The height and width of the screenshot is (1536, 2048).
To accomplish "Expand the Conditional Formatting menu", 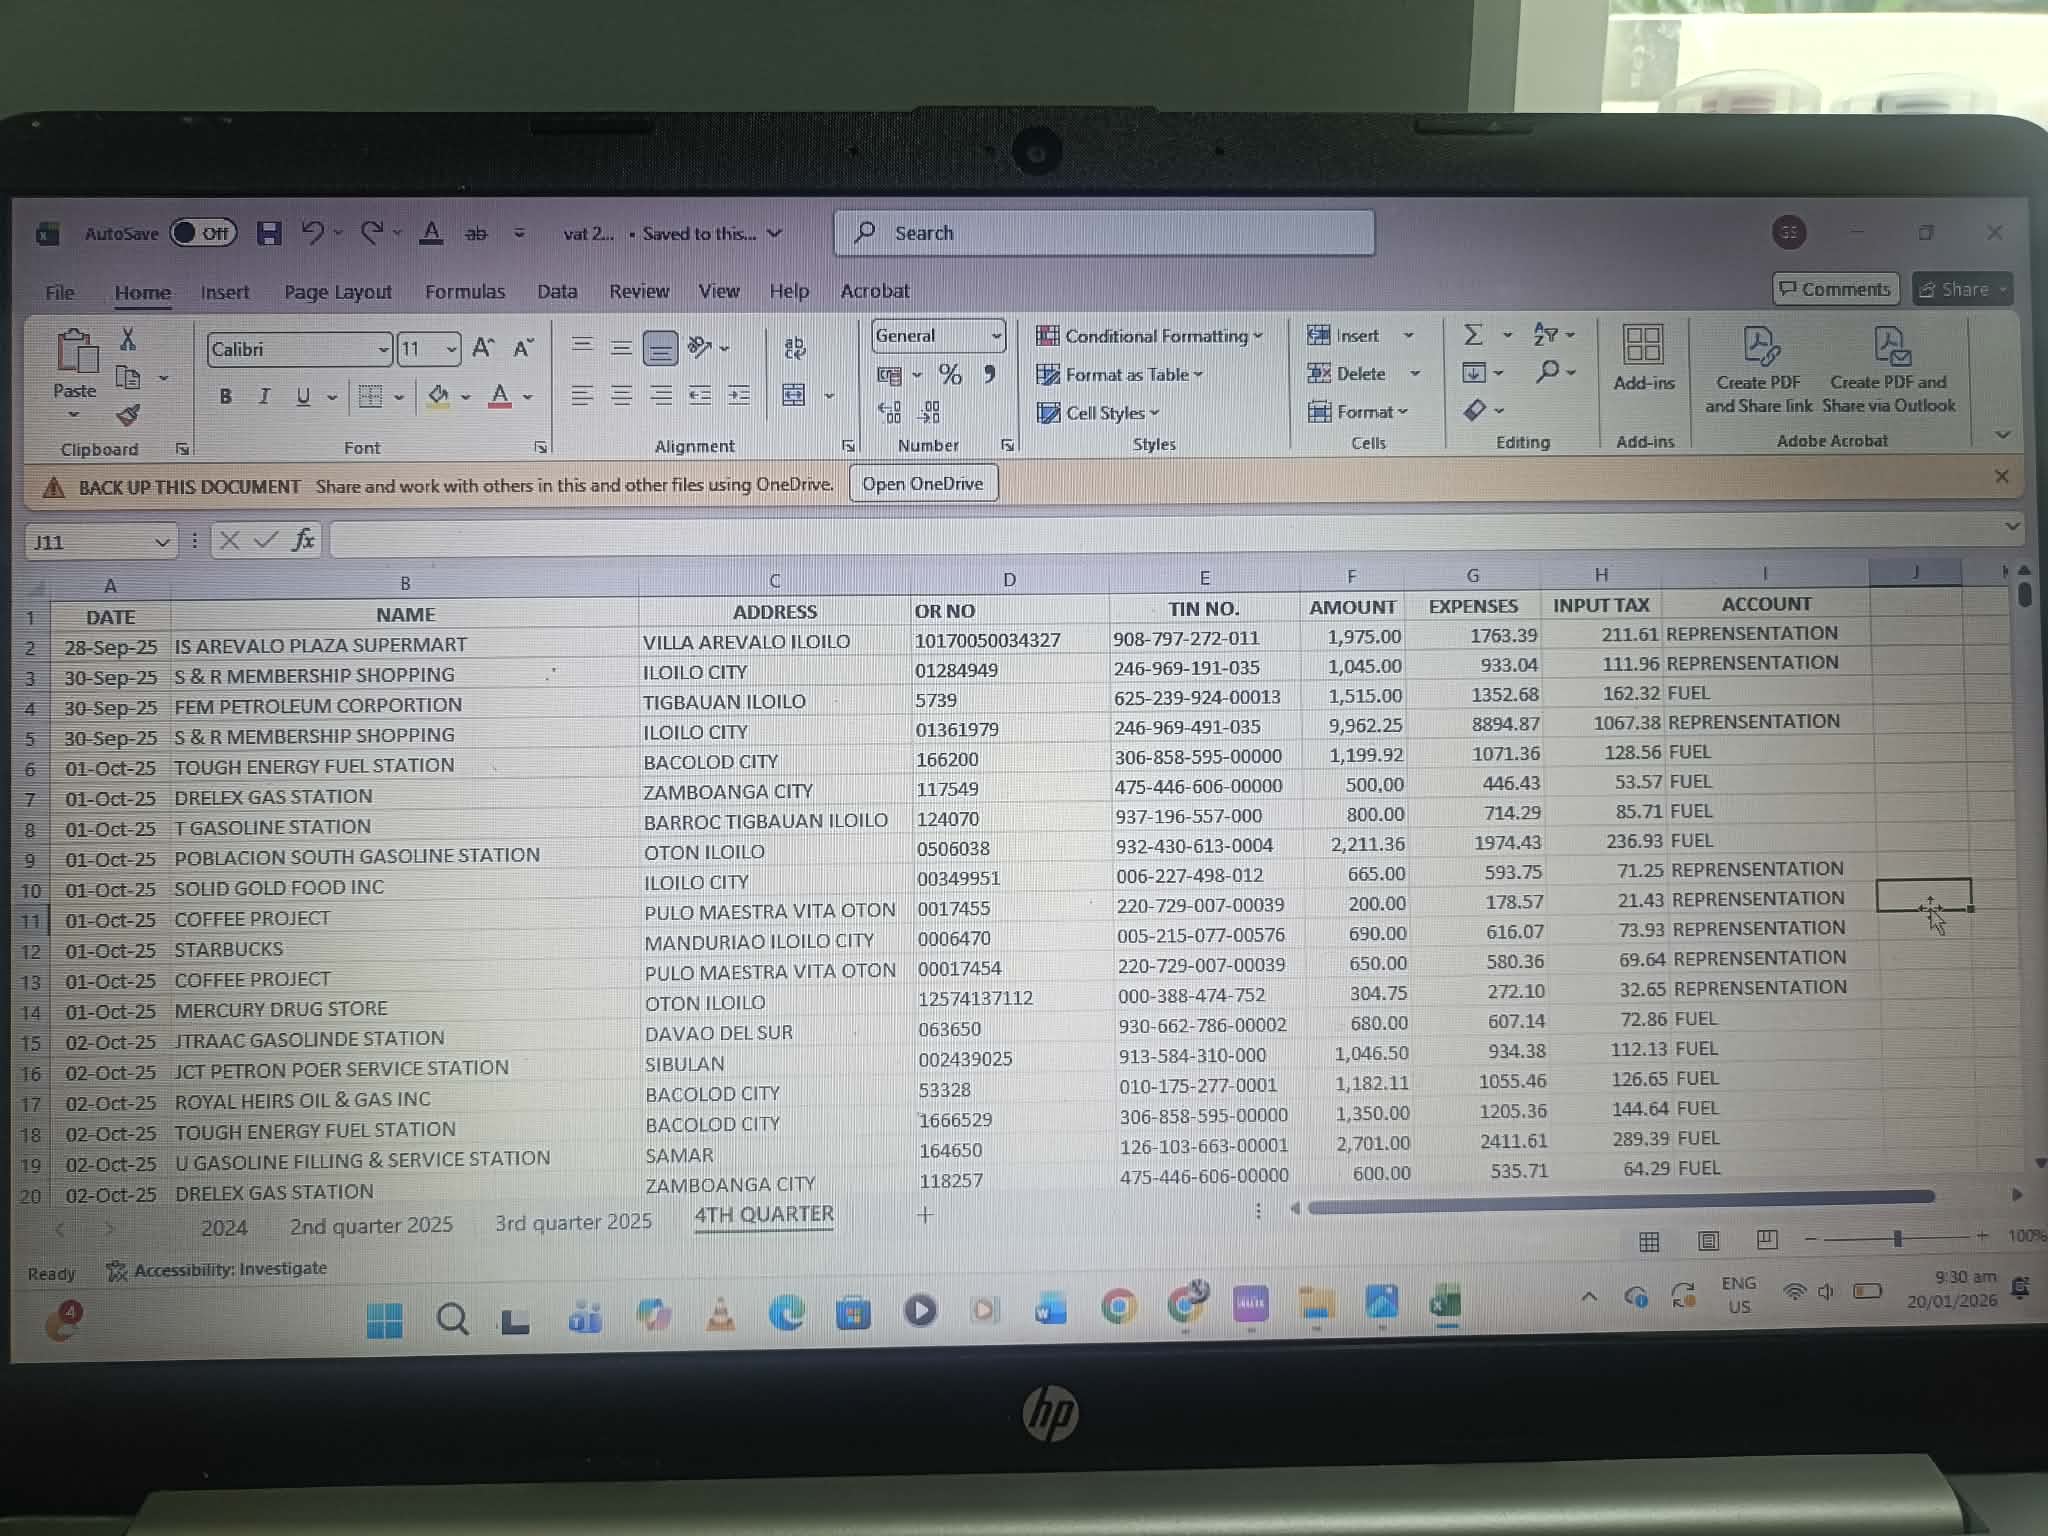I will (x=1150, y=336).
